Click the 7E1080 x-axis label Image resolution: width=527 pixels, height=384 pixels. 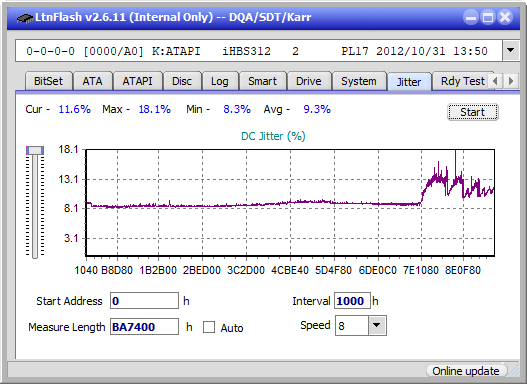tap(421, 270)
